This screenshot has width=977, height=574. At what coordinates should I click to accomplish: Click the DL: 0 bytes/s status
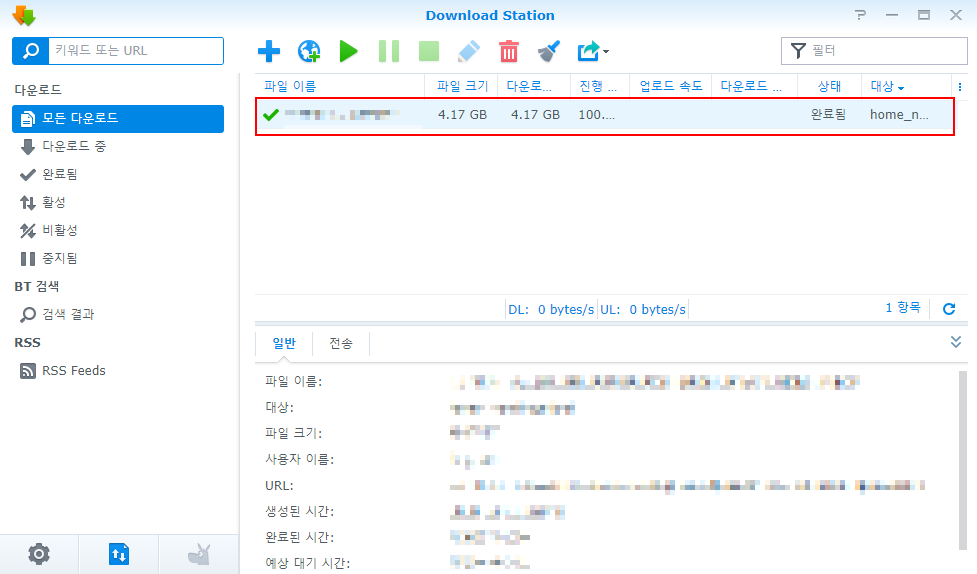551,310
